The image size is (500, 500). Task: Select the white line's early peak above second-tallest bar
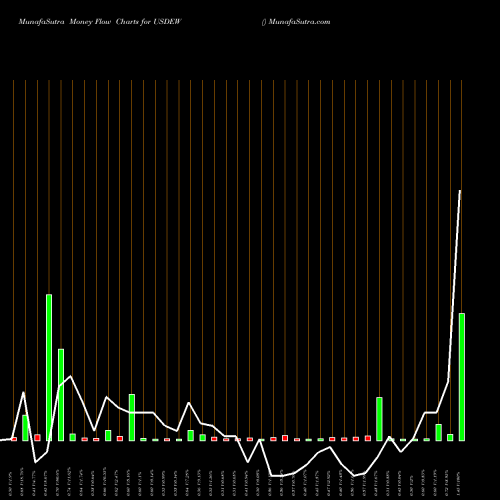tap(70, 376)
